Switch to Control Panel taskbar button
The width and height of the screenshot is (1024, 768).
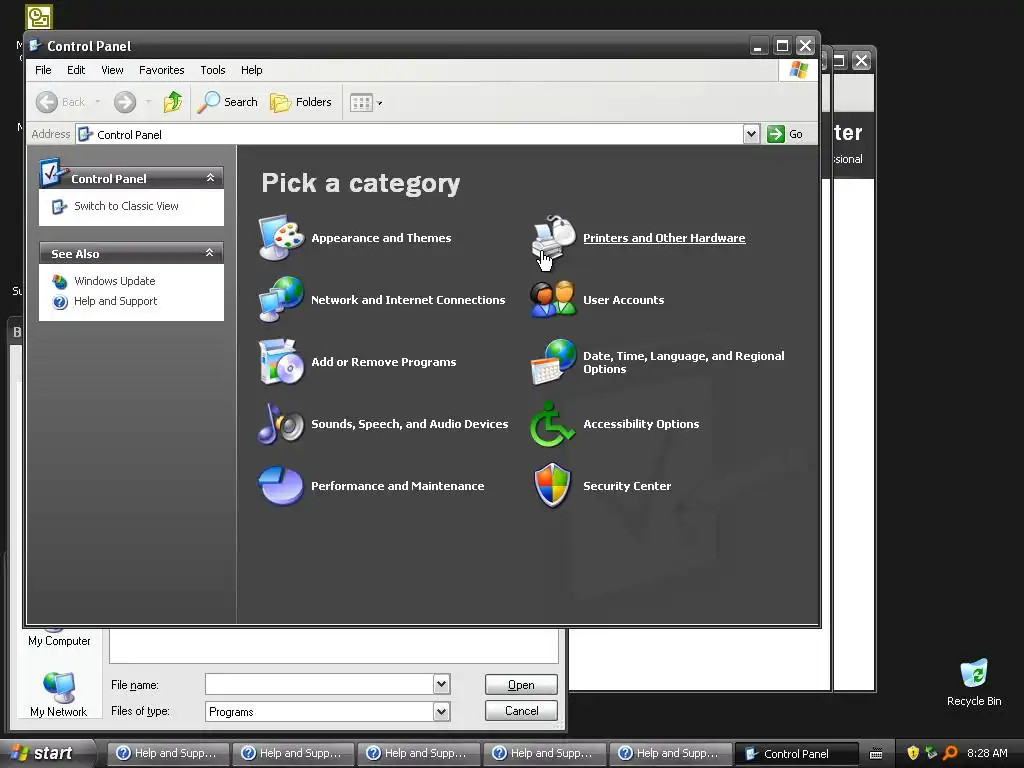coord(796,753)
